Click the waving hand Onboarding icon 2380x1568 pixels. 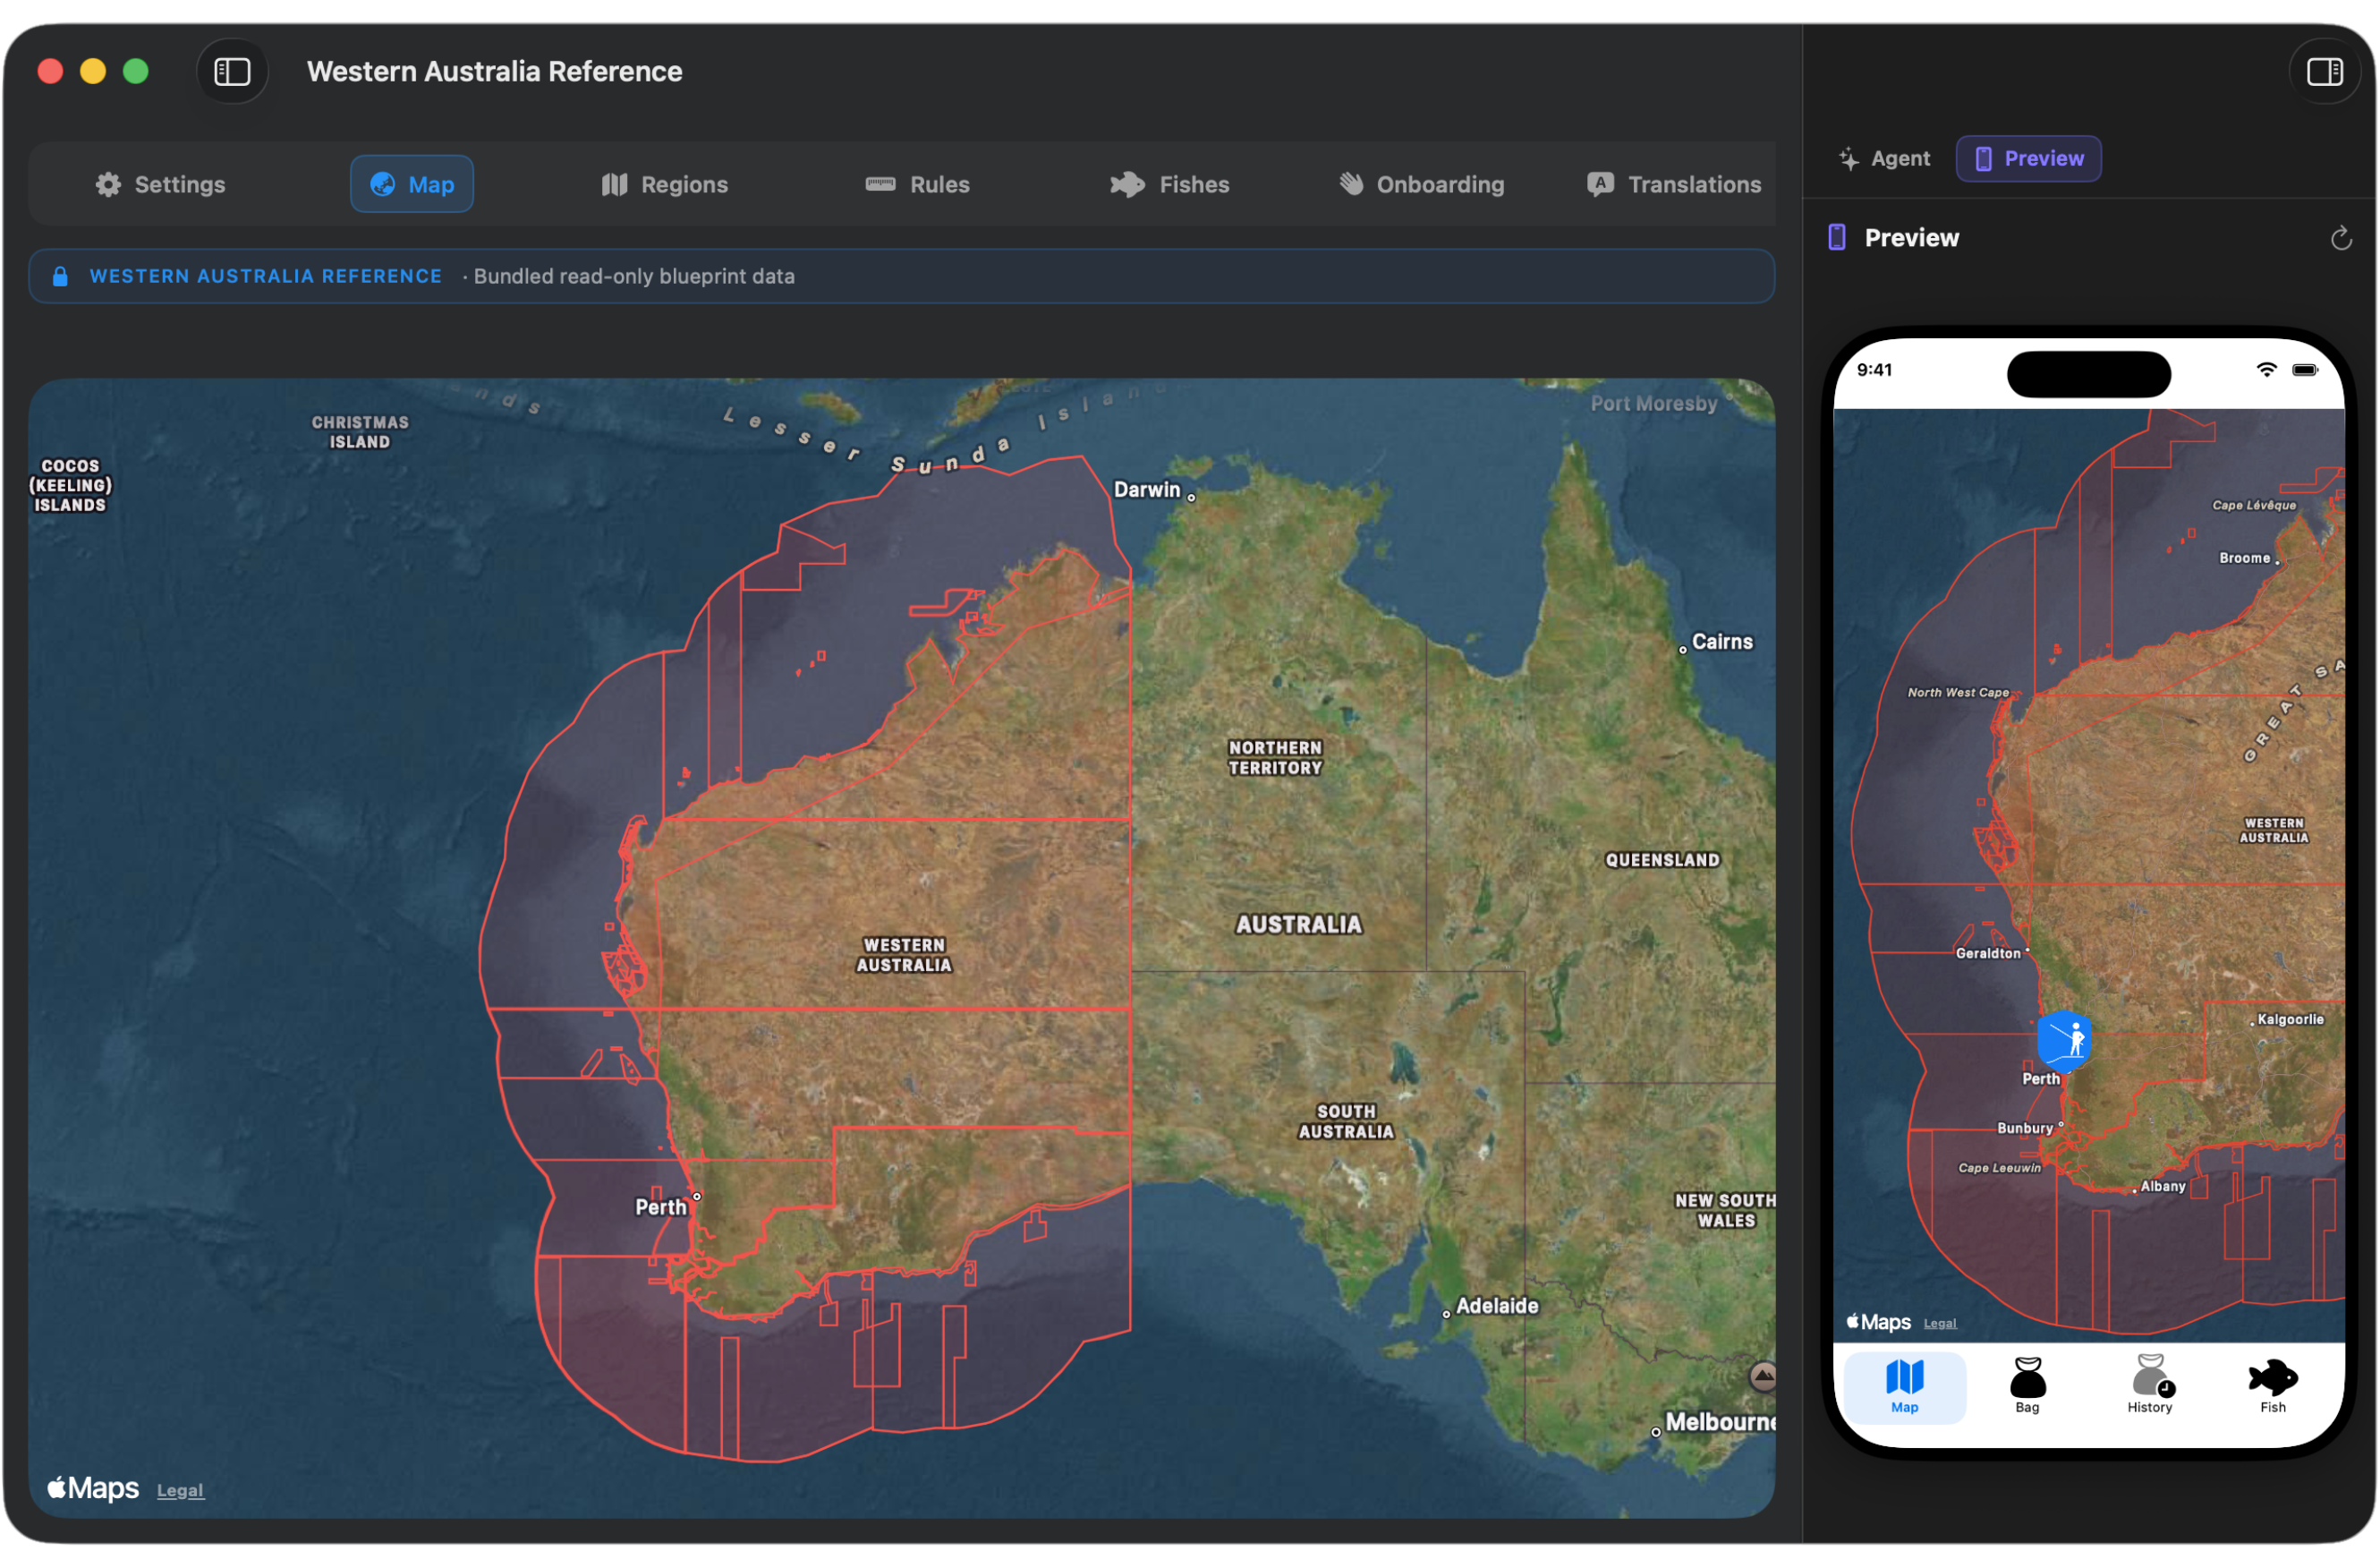point(1351,184)
